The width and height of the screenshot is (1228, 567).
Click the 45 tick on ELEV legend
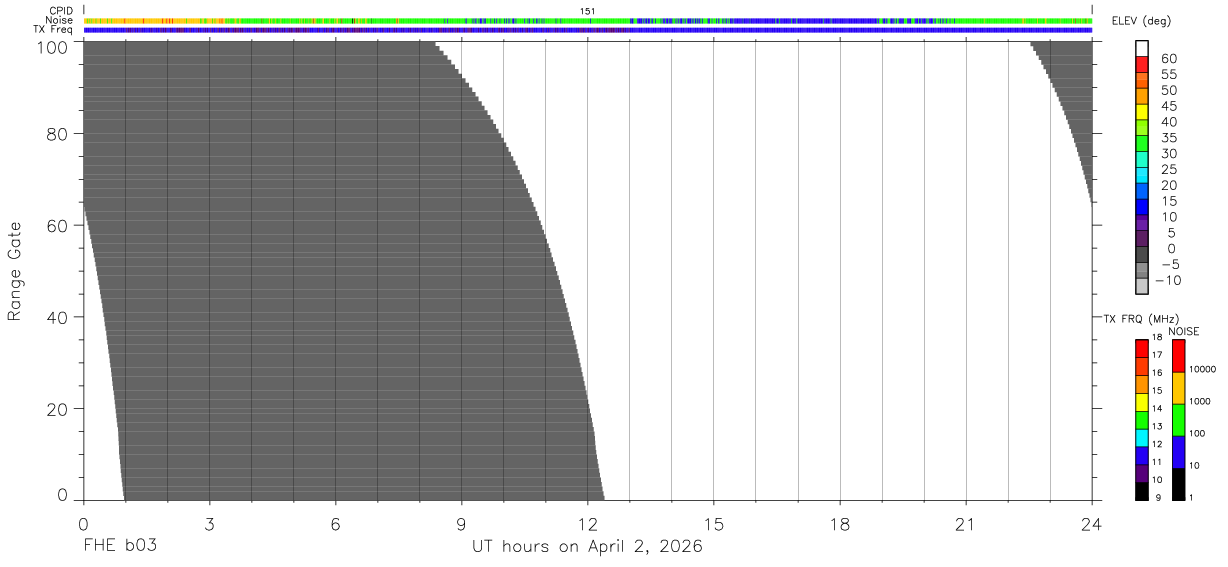(x=1168, y=106)
